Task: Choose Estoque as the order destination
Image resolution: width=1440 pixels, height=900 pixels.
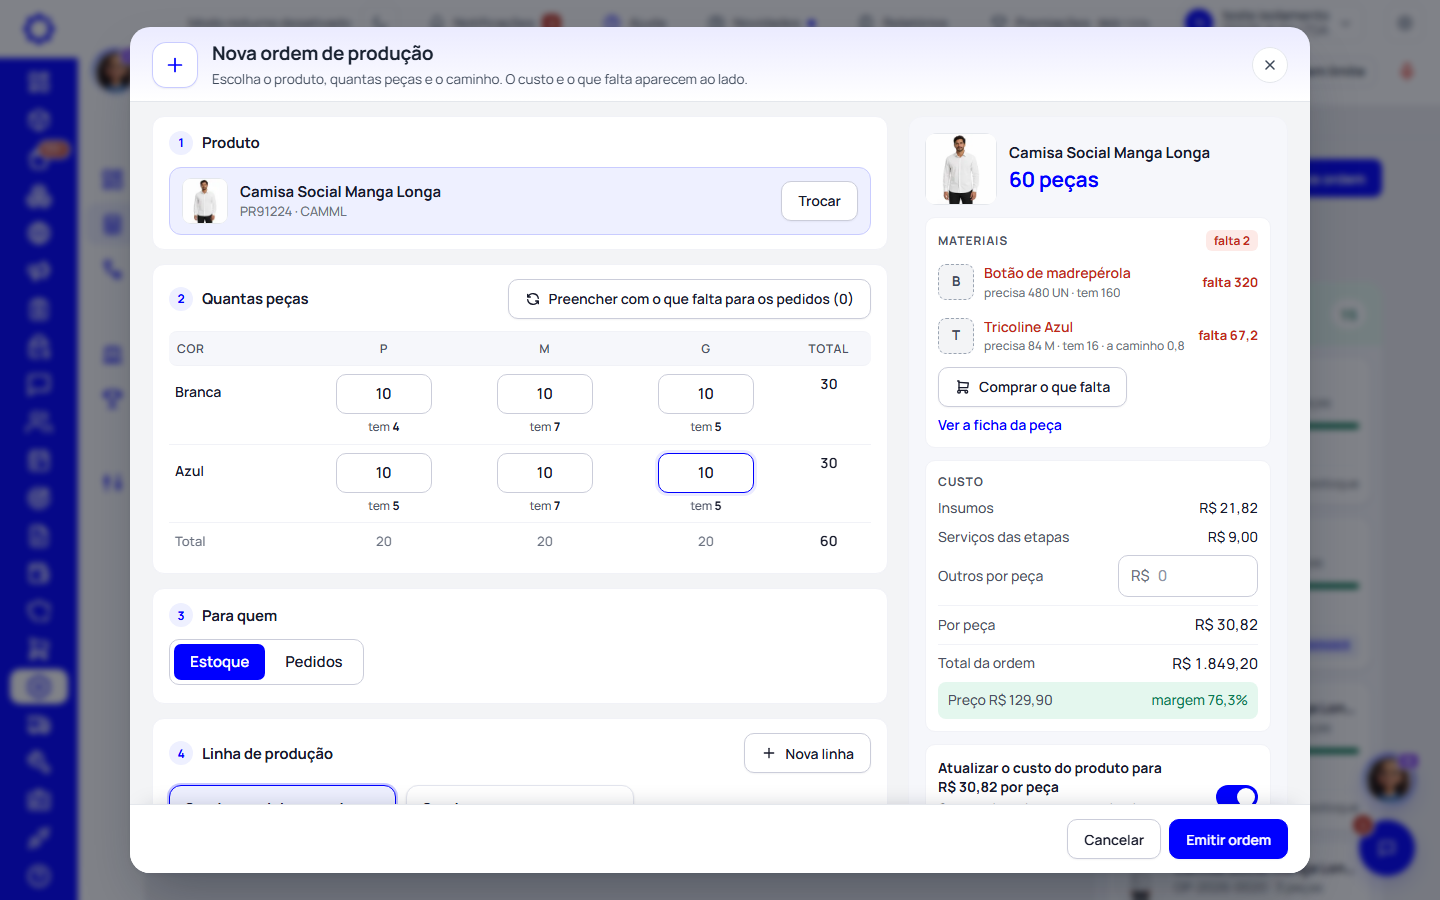Action: (x=219, y=662)
